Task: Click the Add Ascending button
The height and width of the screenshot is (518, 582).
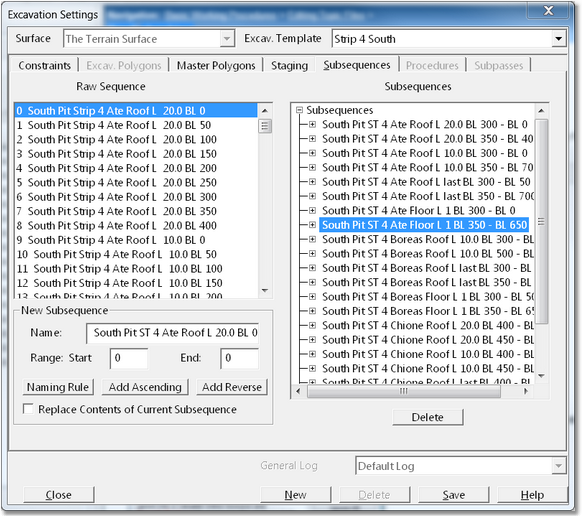Action: (x=145, y=387)
